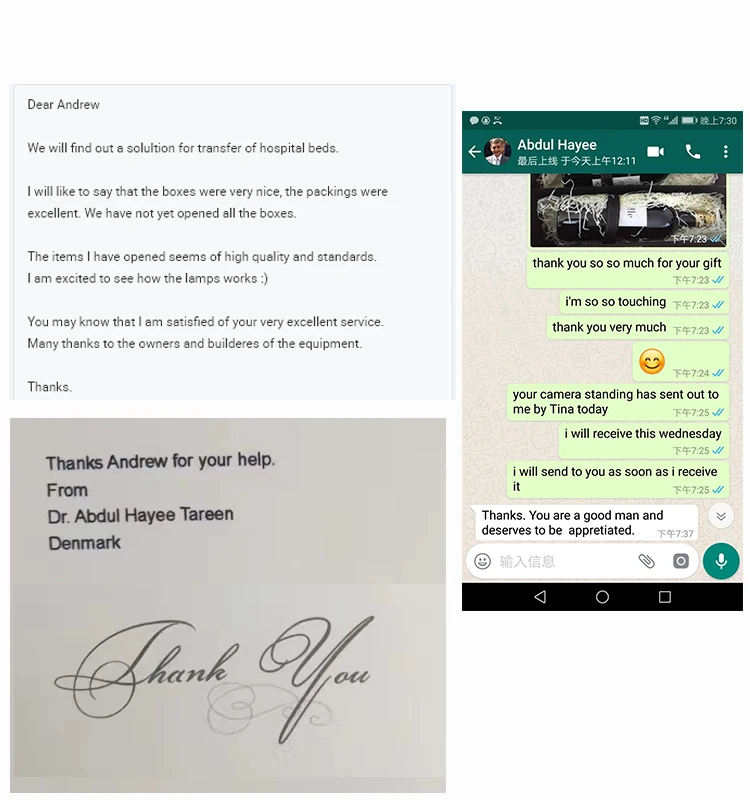
Task: Tap Android home circle button
Action: [603, 597]
